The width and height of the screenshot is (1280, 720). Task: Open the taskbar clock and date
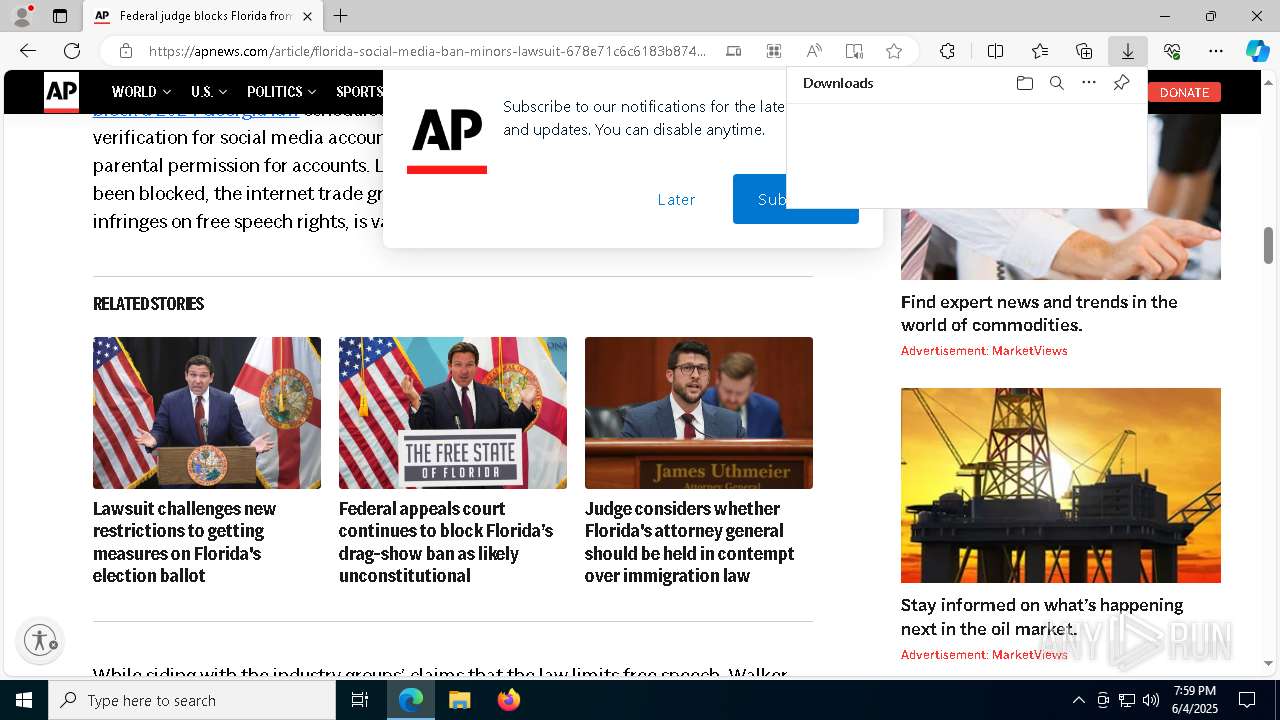tap(1195, 700)
